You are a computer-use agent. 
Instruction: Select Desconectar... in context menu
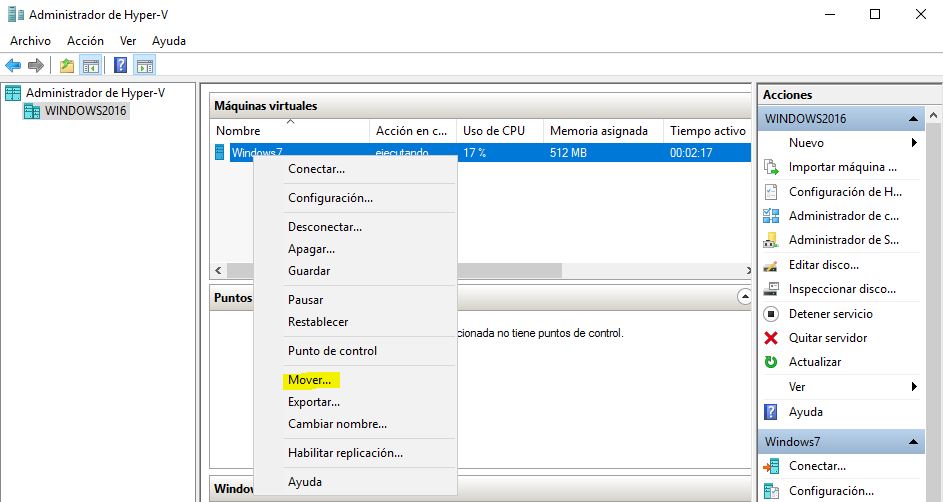[355, 227]
